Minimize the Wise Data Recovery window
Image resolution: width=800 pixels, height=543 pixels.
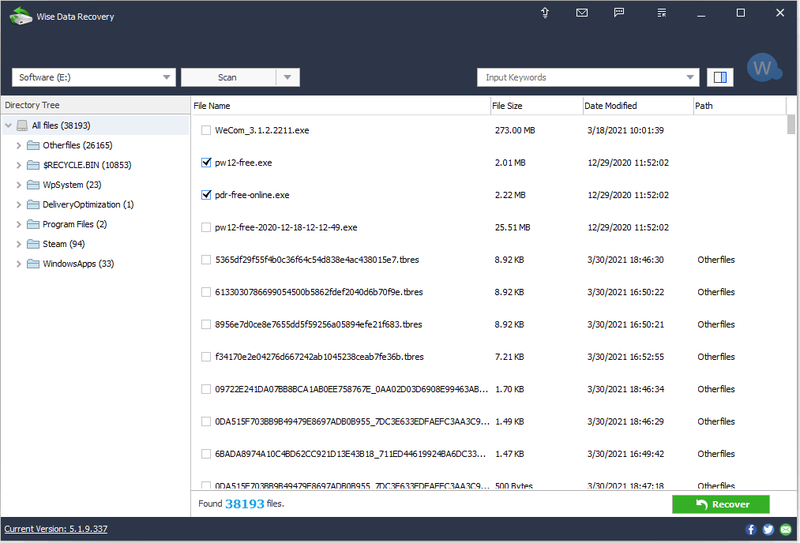(x=701, y=14)
